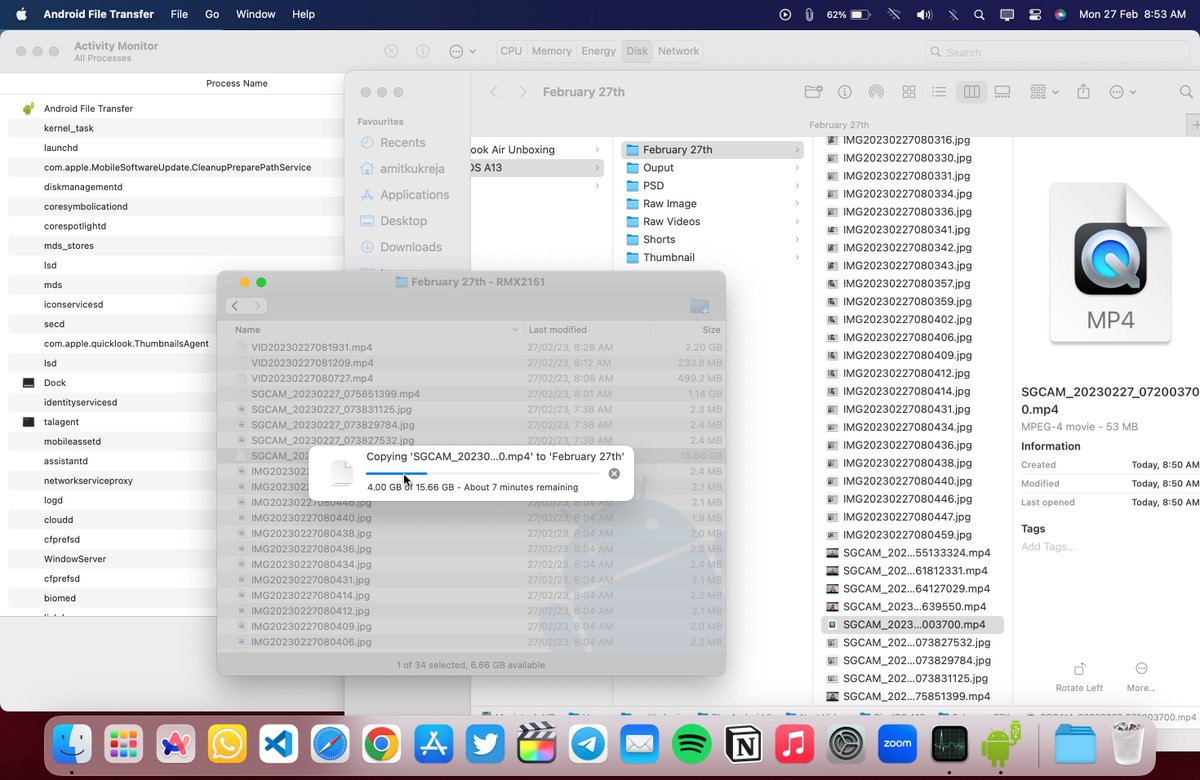Screen dimensions: 1200x780
Task: Click Finder Get Info toolbar icon
Action: click(x=845, y=92)
